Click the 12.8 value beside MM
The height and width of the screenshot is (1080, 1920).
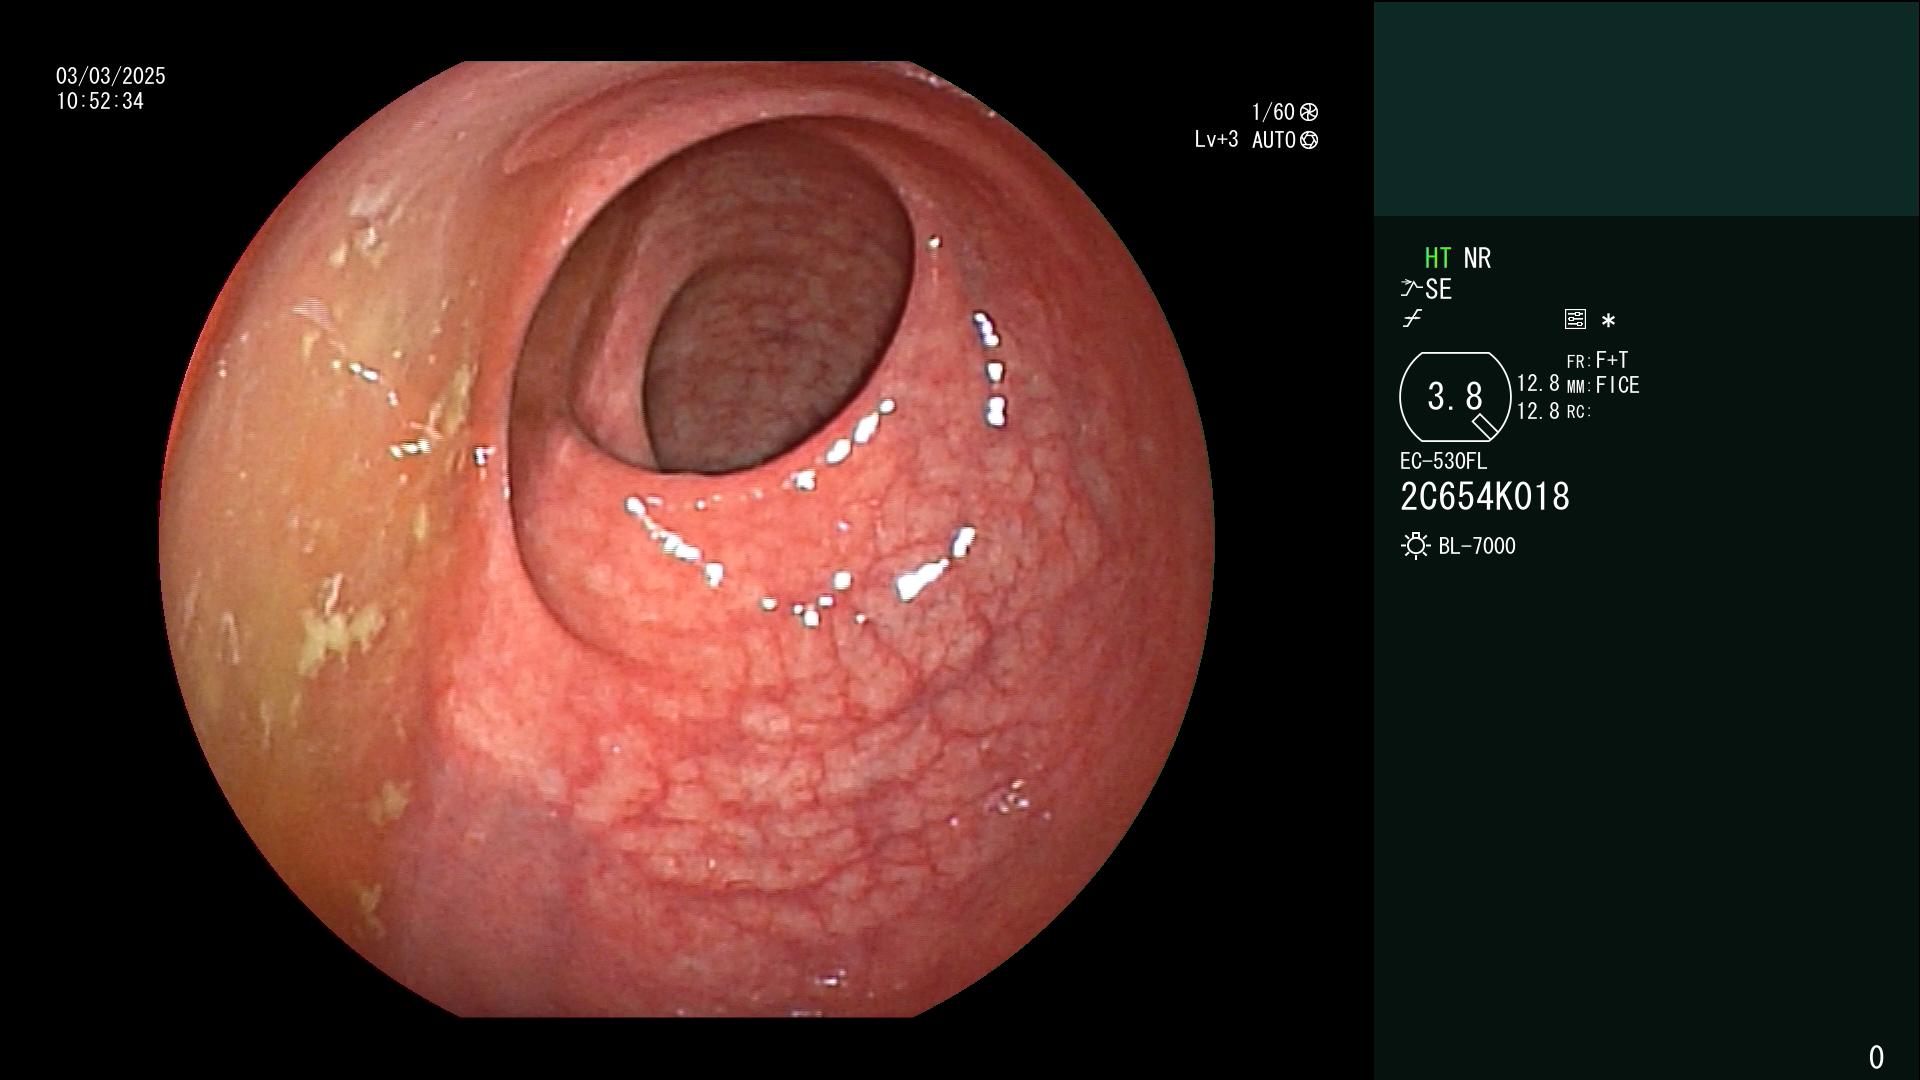click(x=1538, y=383)
